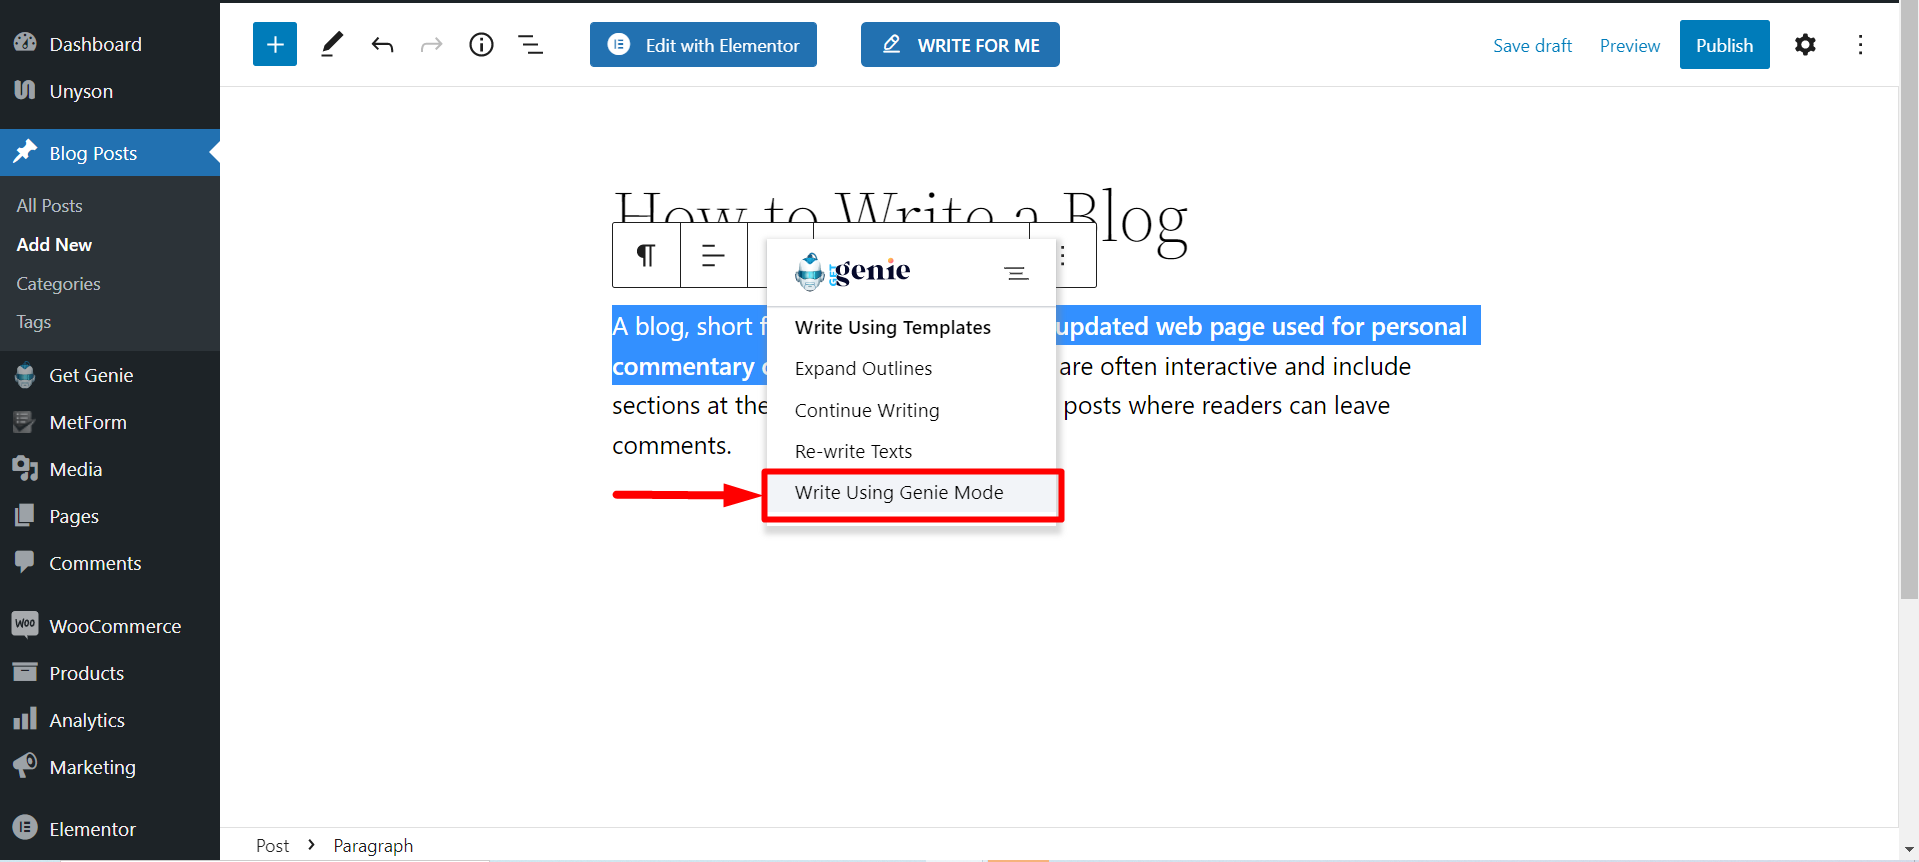Open Elementor sidebar menu
This screenshot has height=862, width=1919.
click(110, 829)
